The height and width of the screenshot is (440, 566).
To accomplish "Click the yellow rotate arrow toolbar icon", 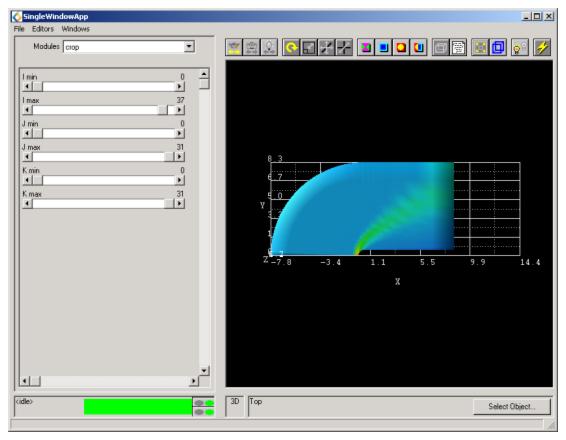I will 291,47.
